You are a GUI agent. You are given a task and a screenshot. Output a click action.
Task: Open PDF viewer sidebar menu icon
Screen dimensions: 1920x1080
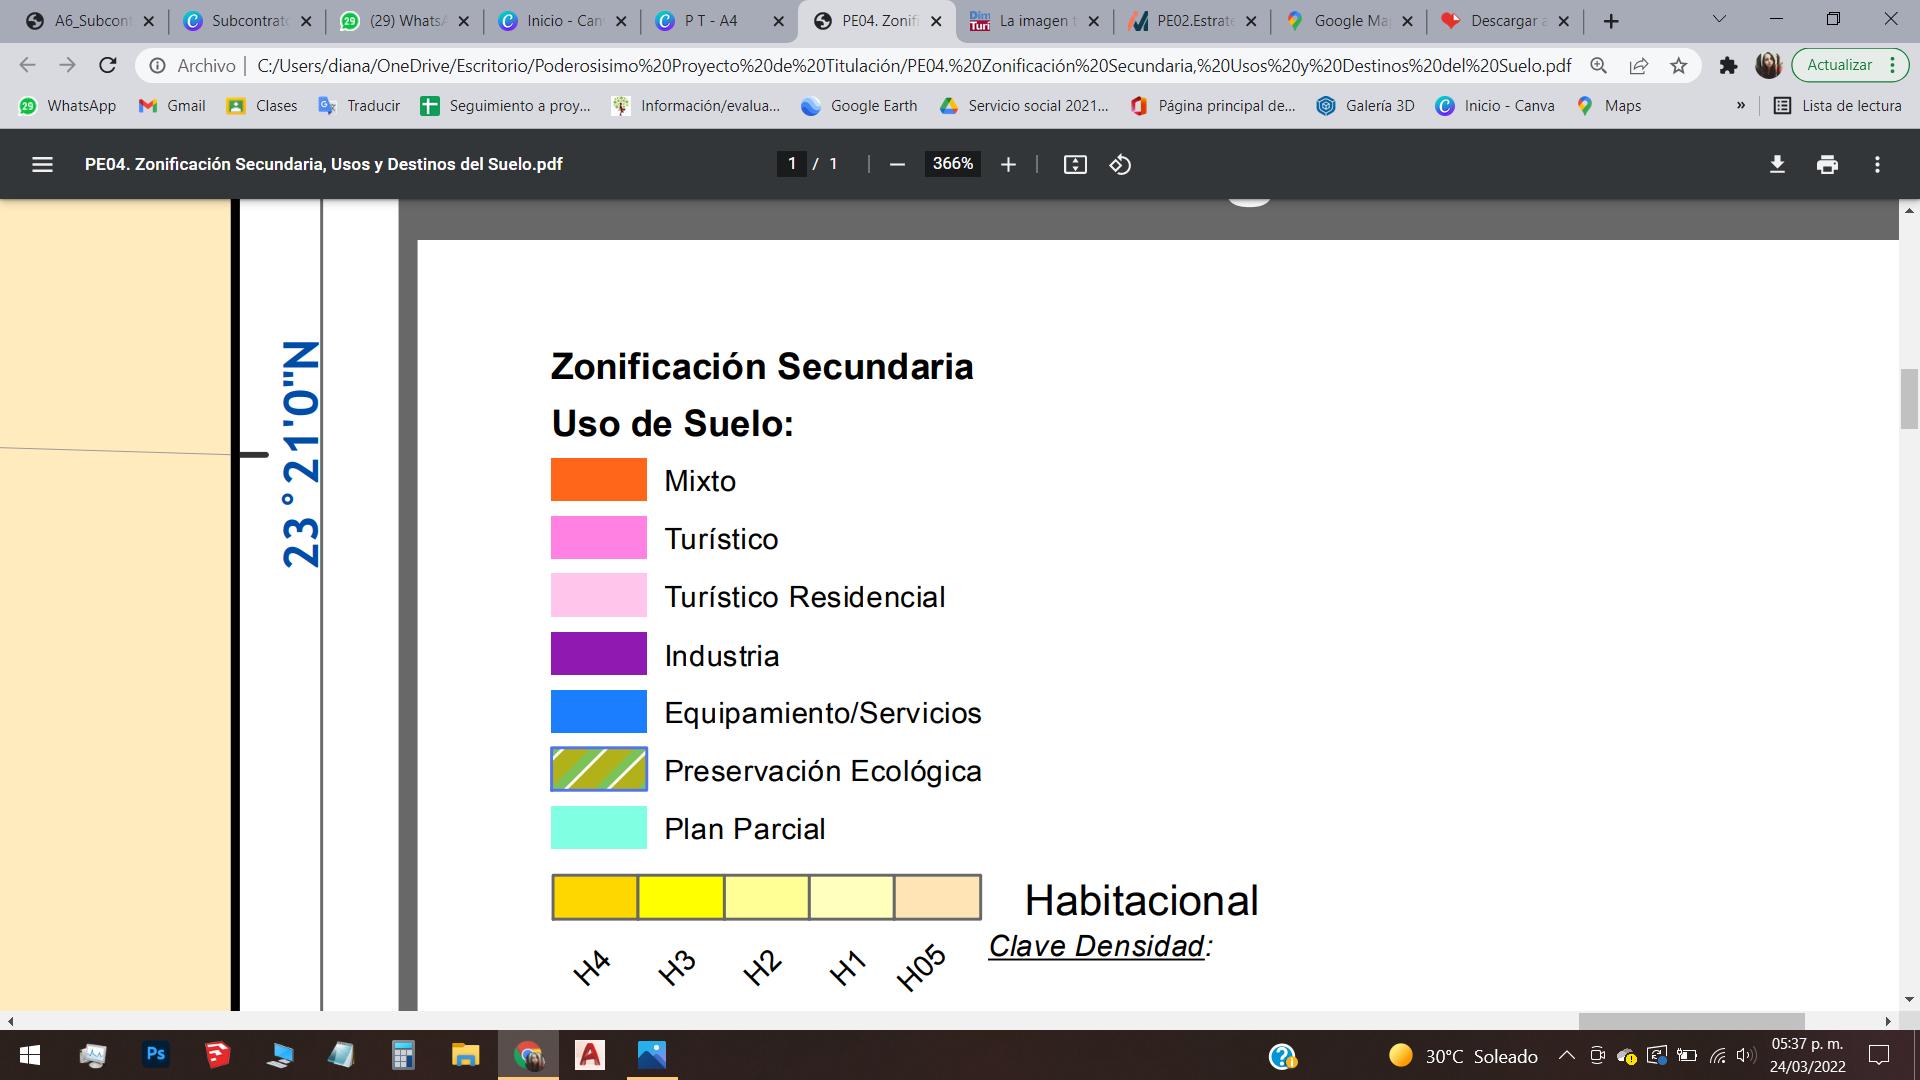pyautogui.click(x=42, y=164)
